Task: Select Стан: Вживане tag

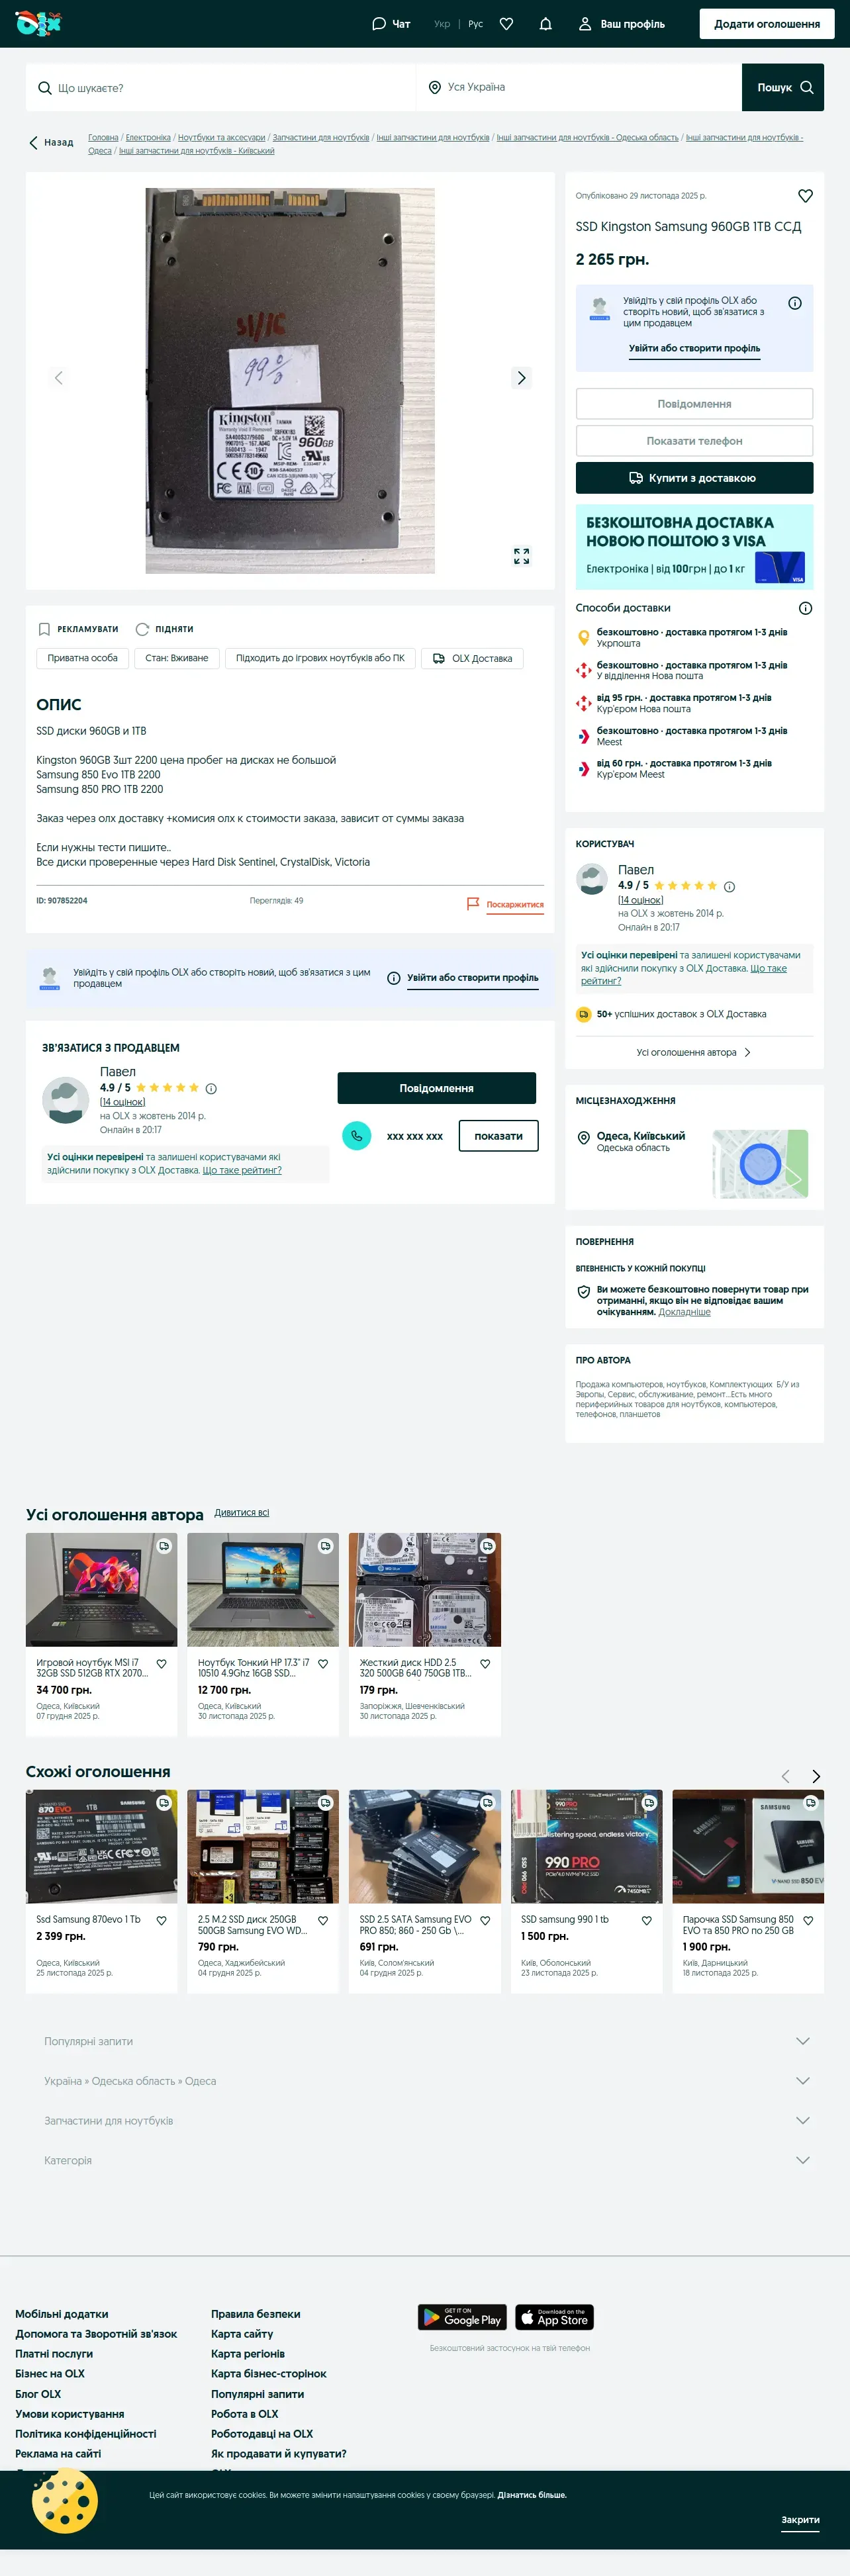Action: (177, 658)
